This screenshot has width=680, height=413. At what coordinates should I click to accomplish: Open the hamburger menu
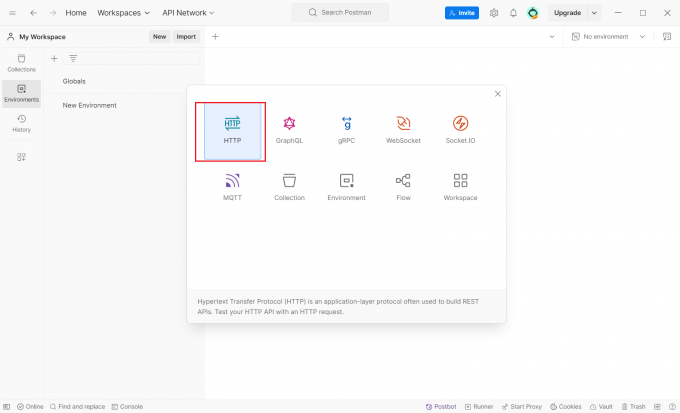coord(13,13)
